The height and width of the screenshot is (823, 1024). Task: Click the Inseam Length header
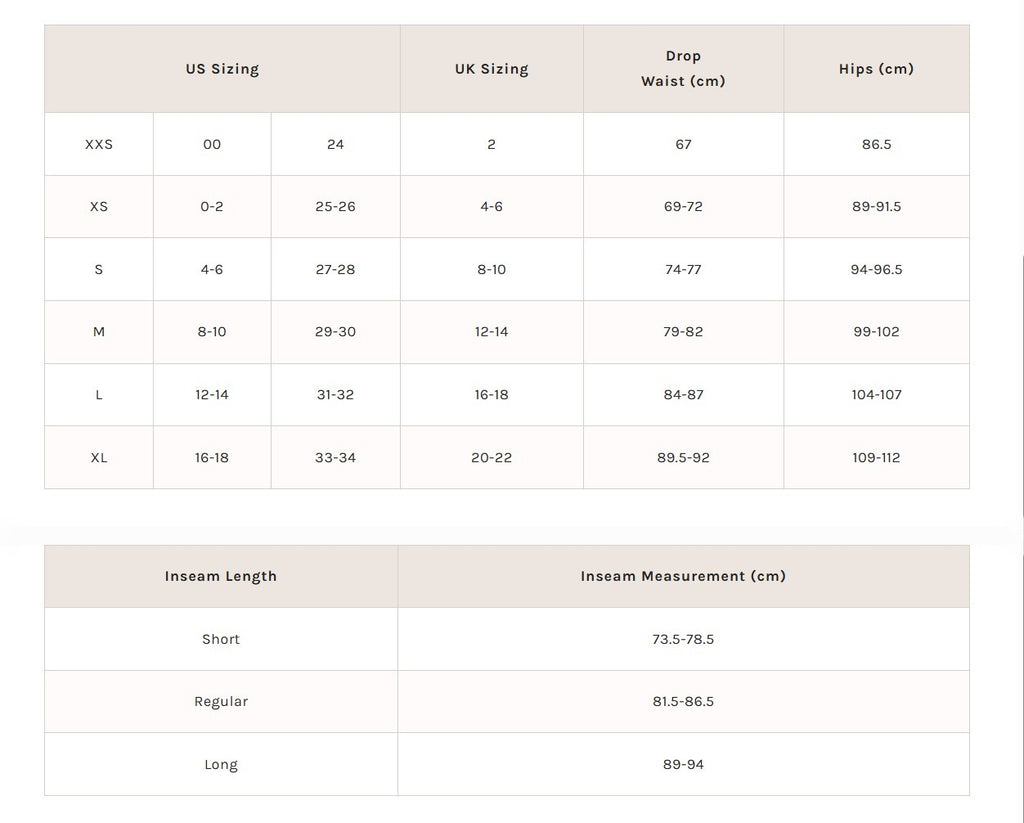[221, 577]
